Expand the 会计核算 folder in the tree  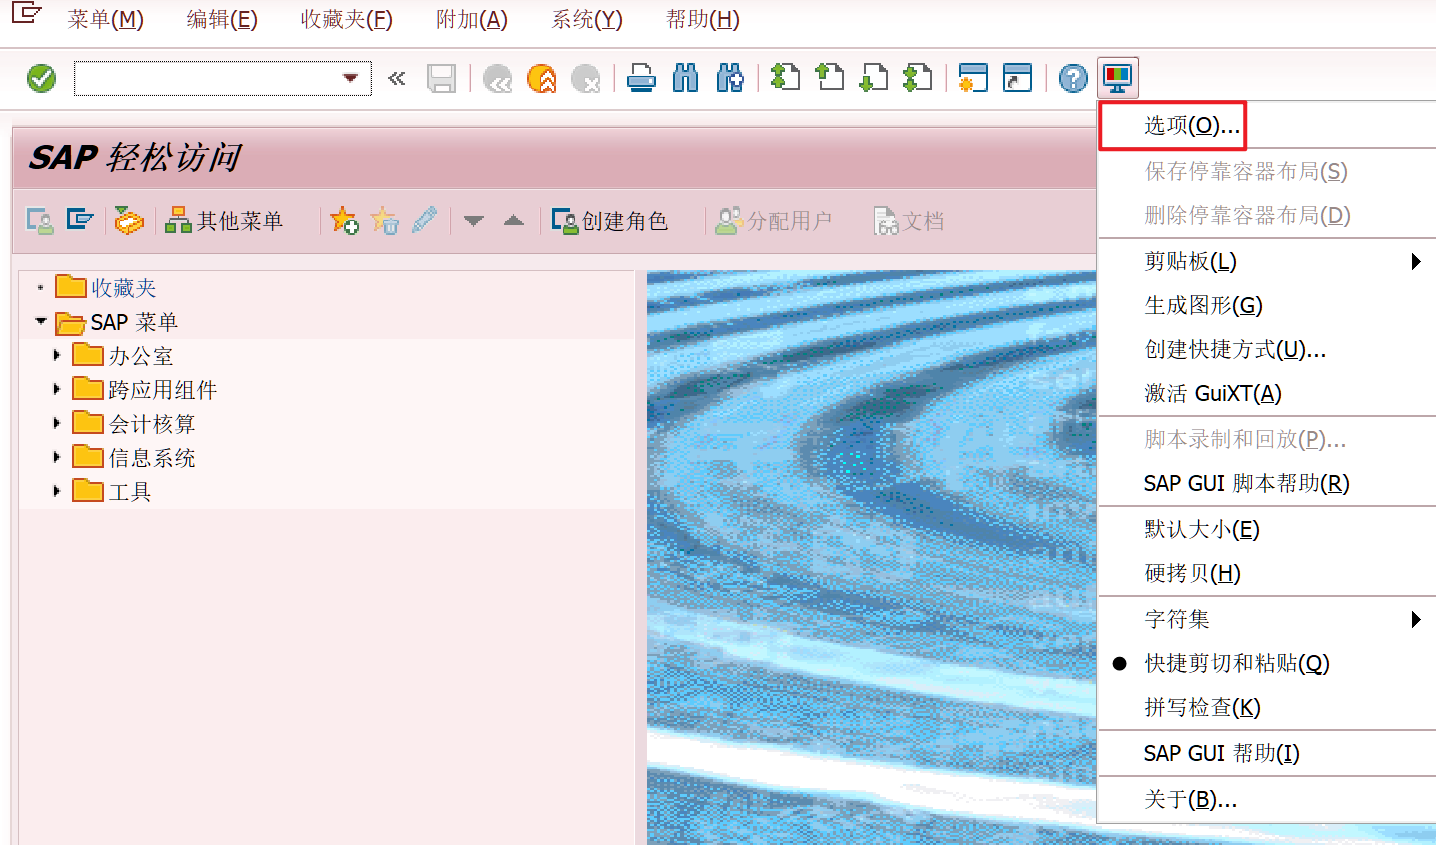pyautogui.click(x=57, y=422)
